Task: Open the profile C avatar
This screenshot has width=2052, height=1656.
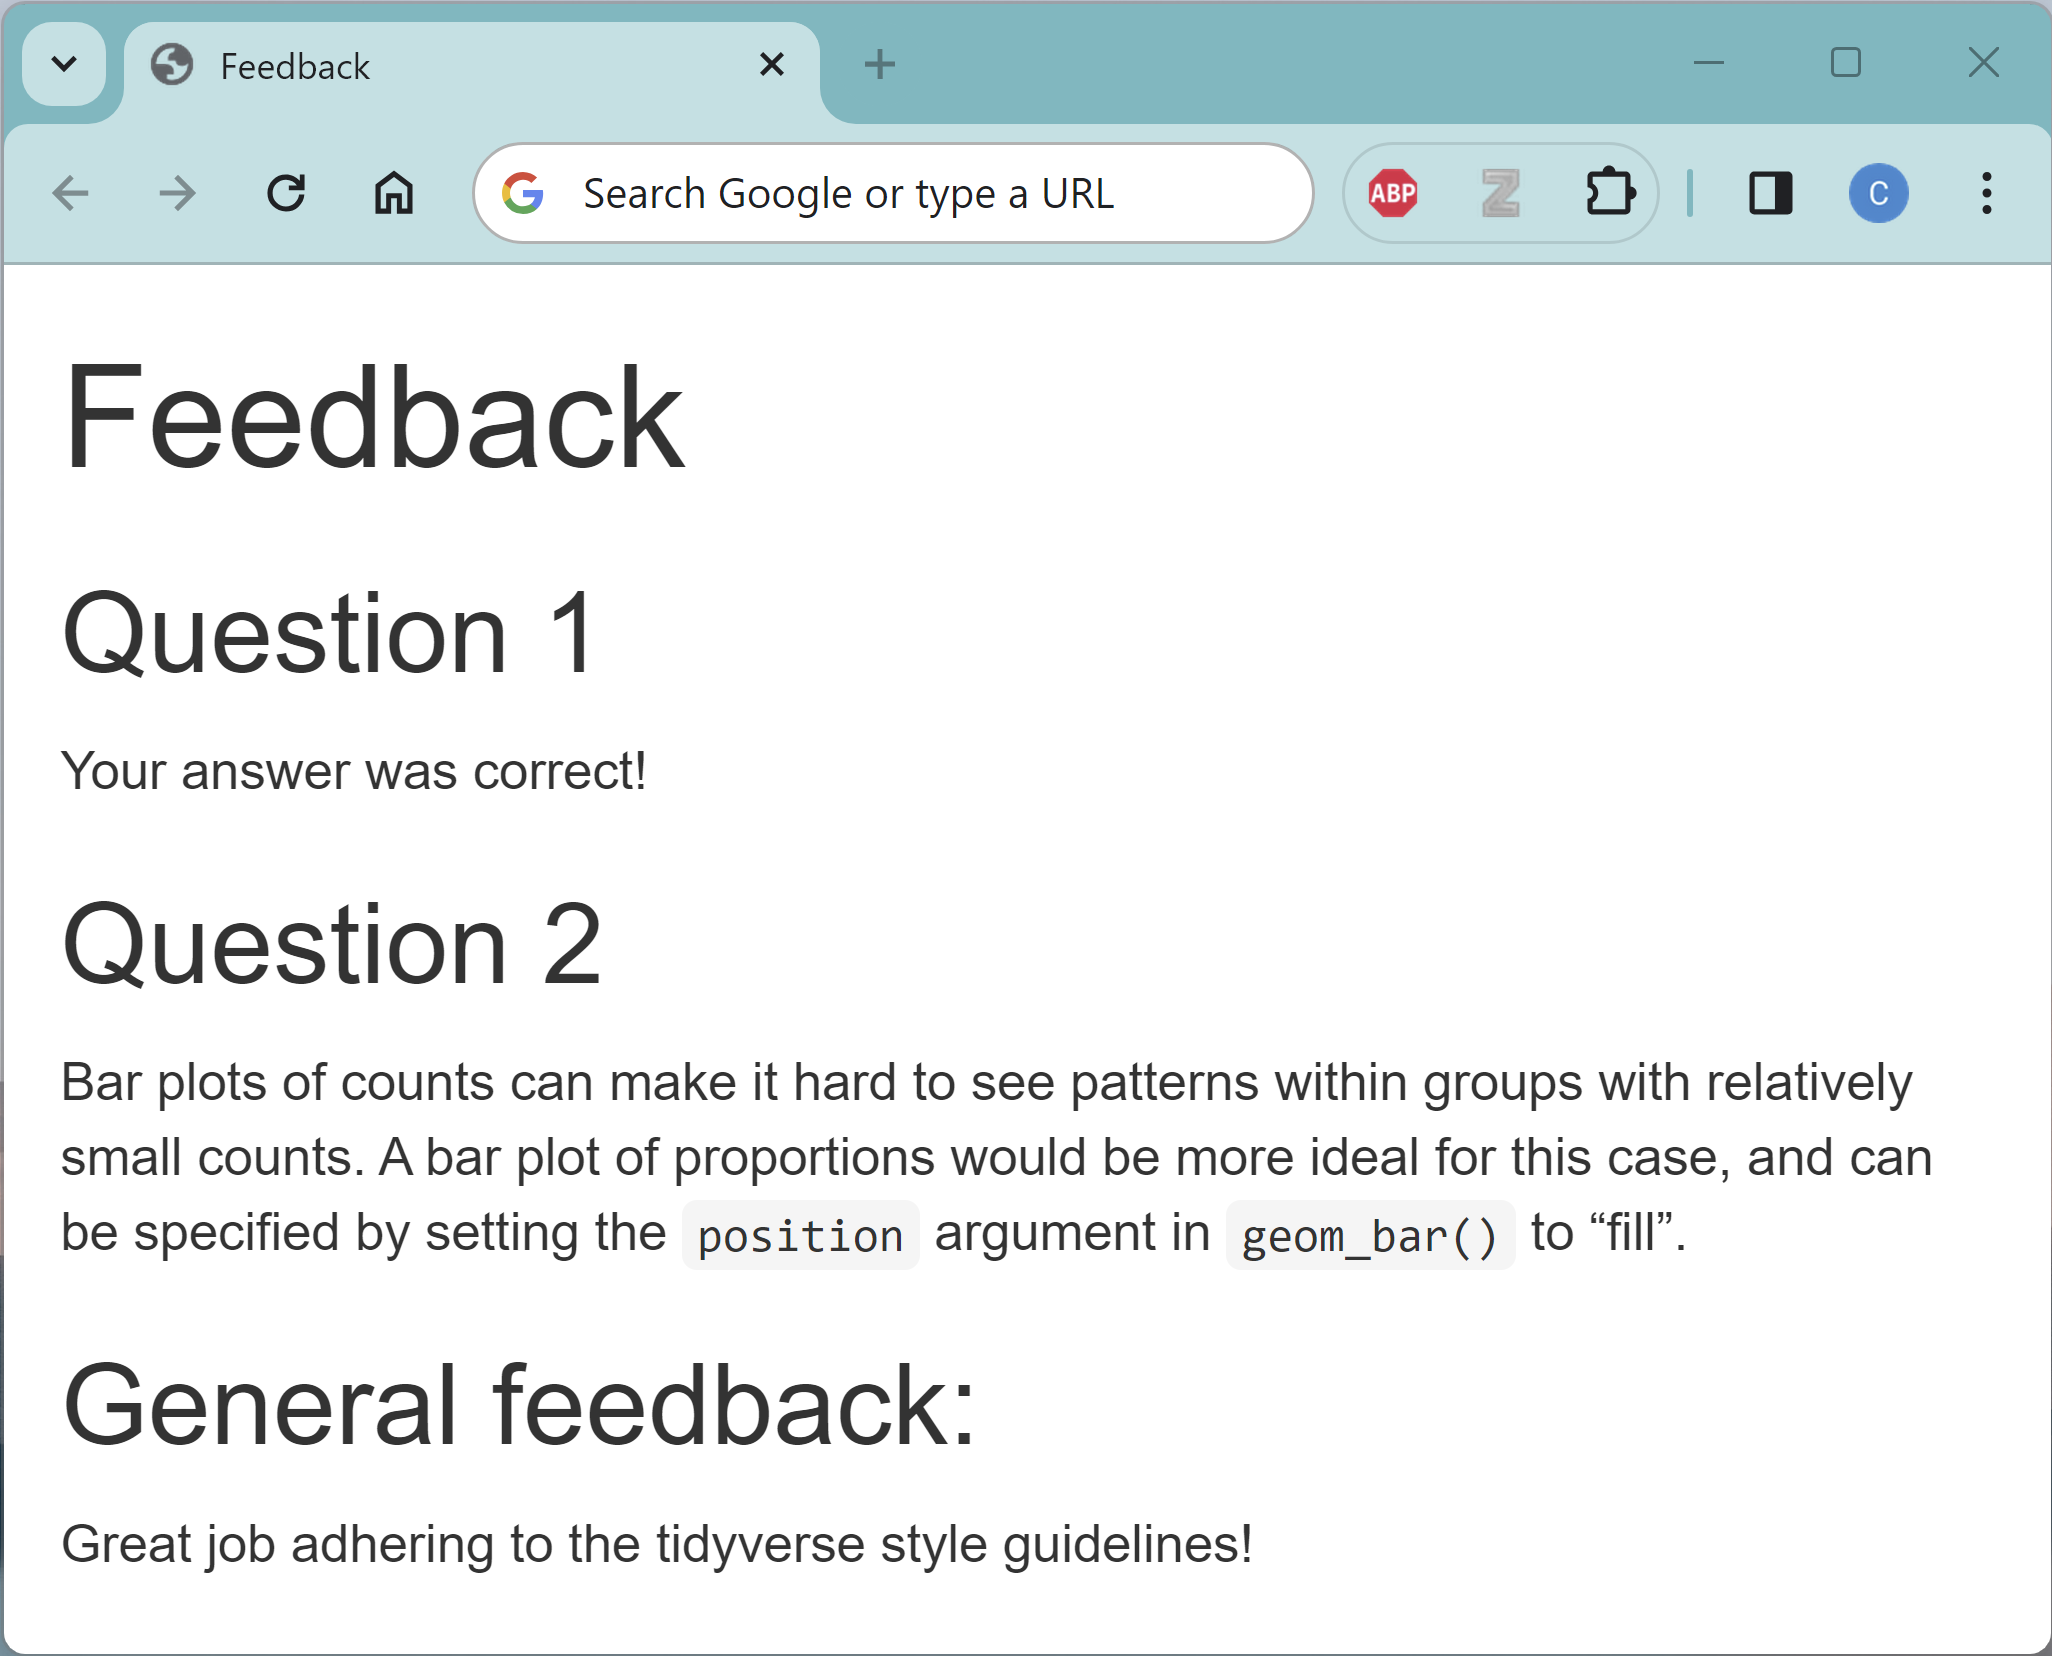Action: tap(1878, 193)
